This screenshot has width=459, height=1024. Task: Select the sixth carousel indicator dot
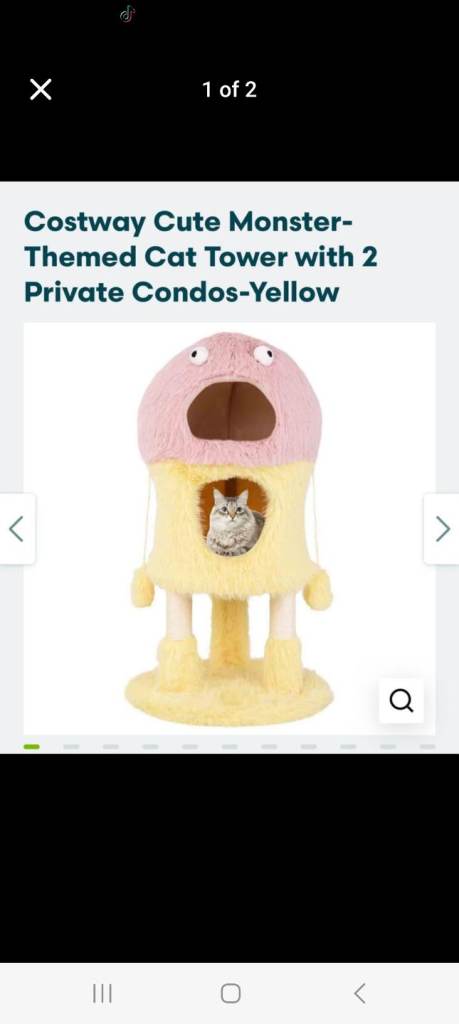(229, 746)
